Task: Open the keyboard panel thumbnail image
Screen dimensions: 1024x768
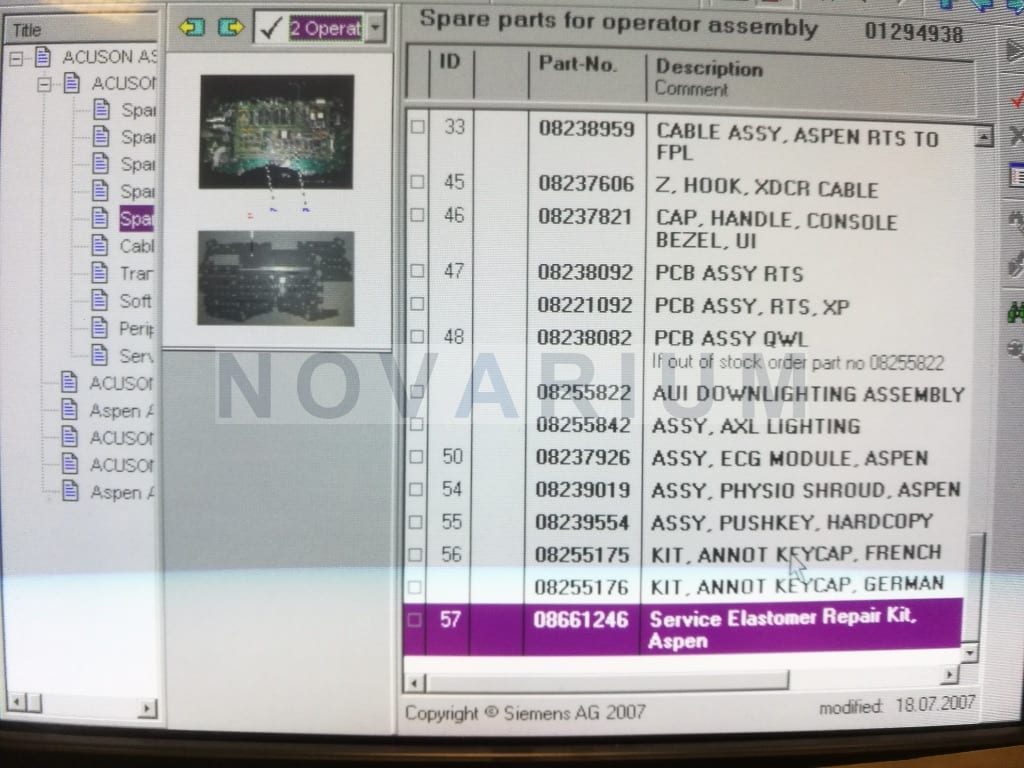Action: point(276,278)
